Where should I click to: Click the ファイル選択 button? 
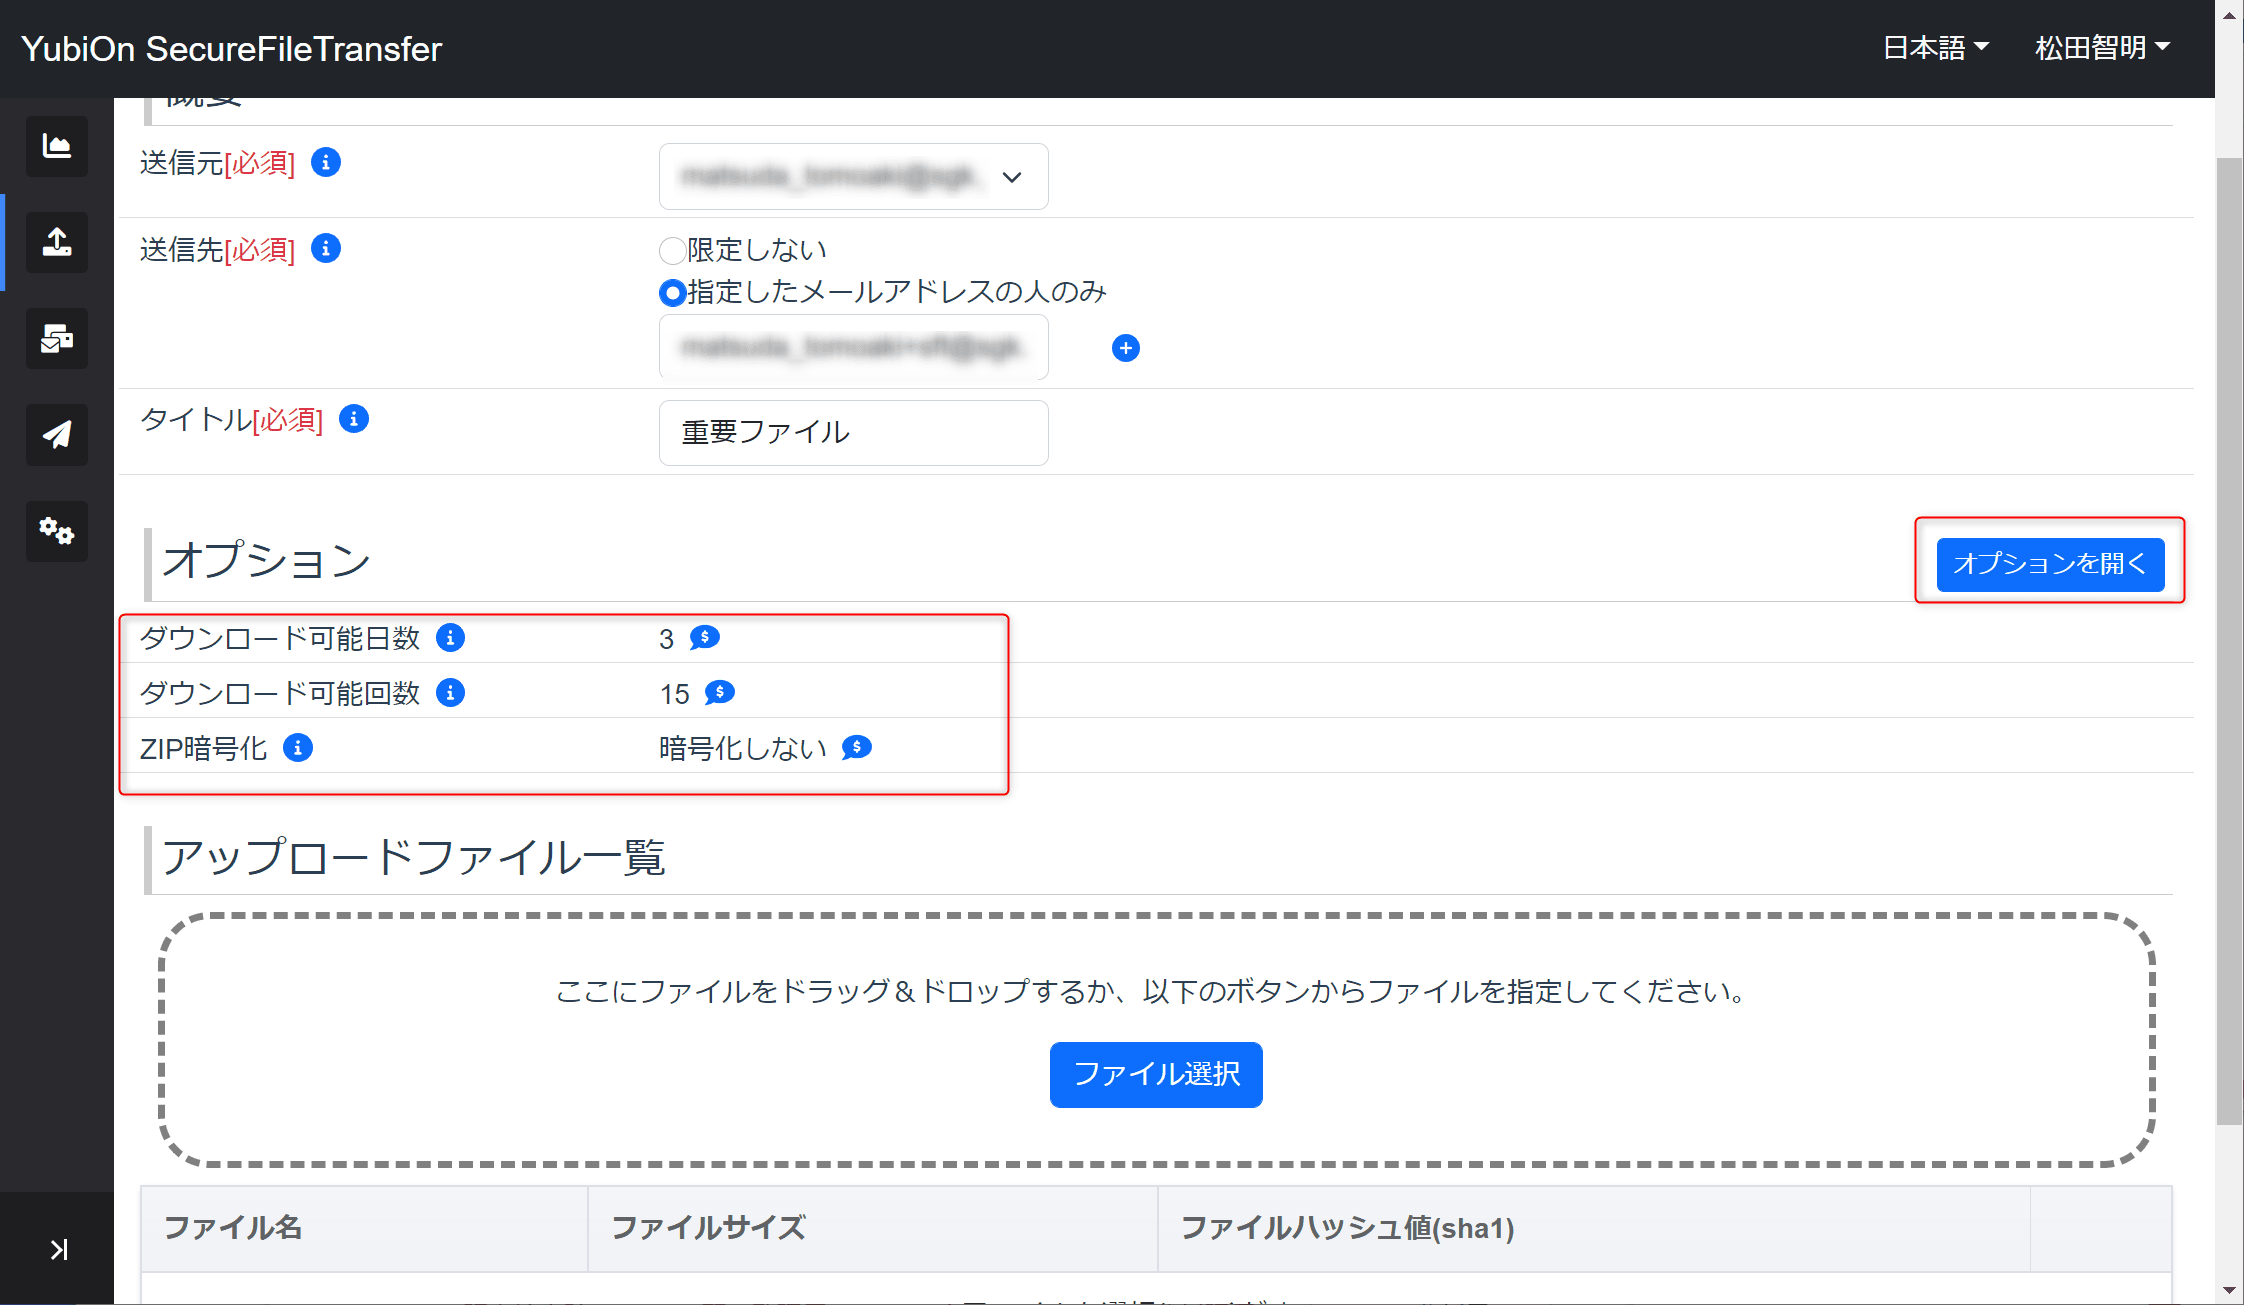(x=1156, y=1074)
